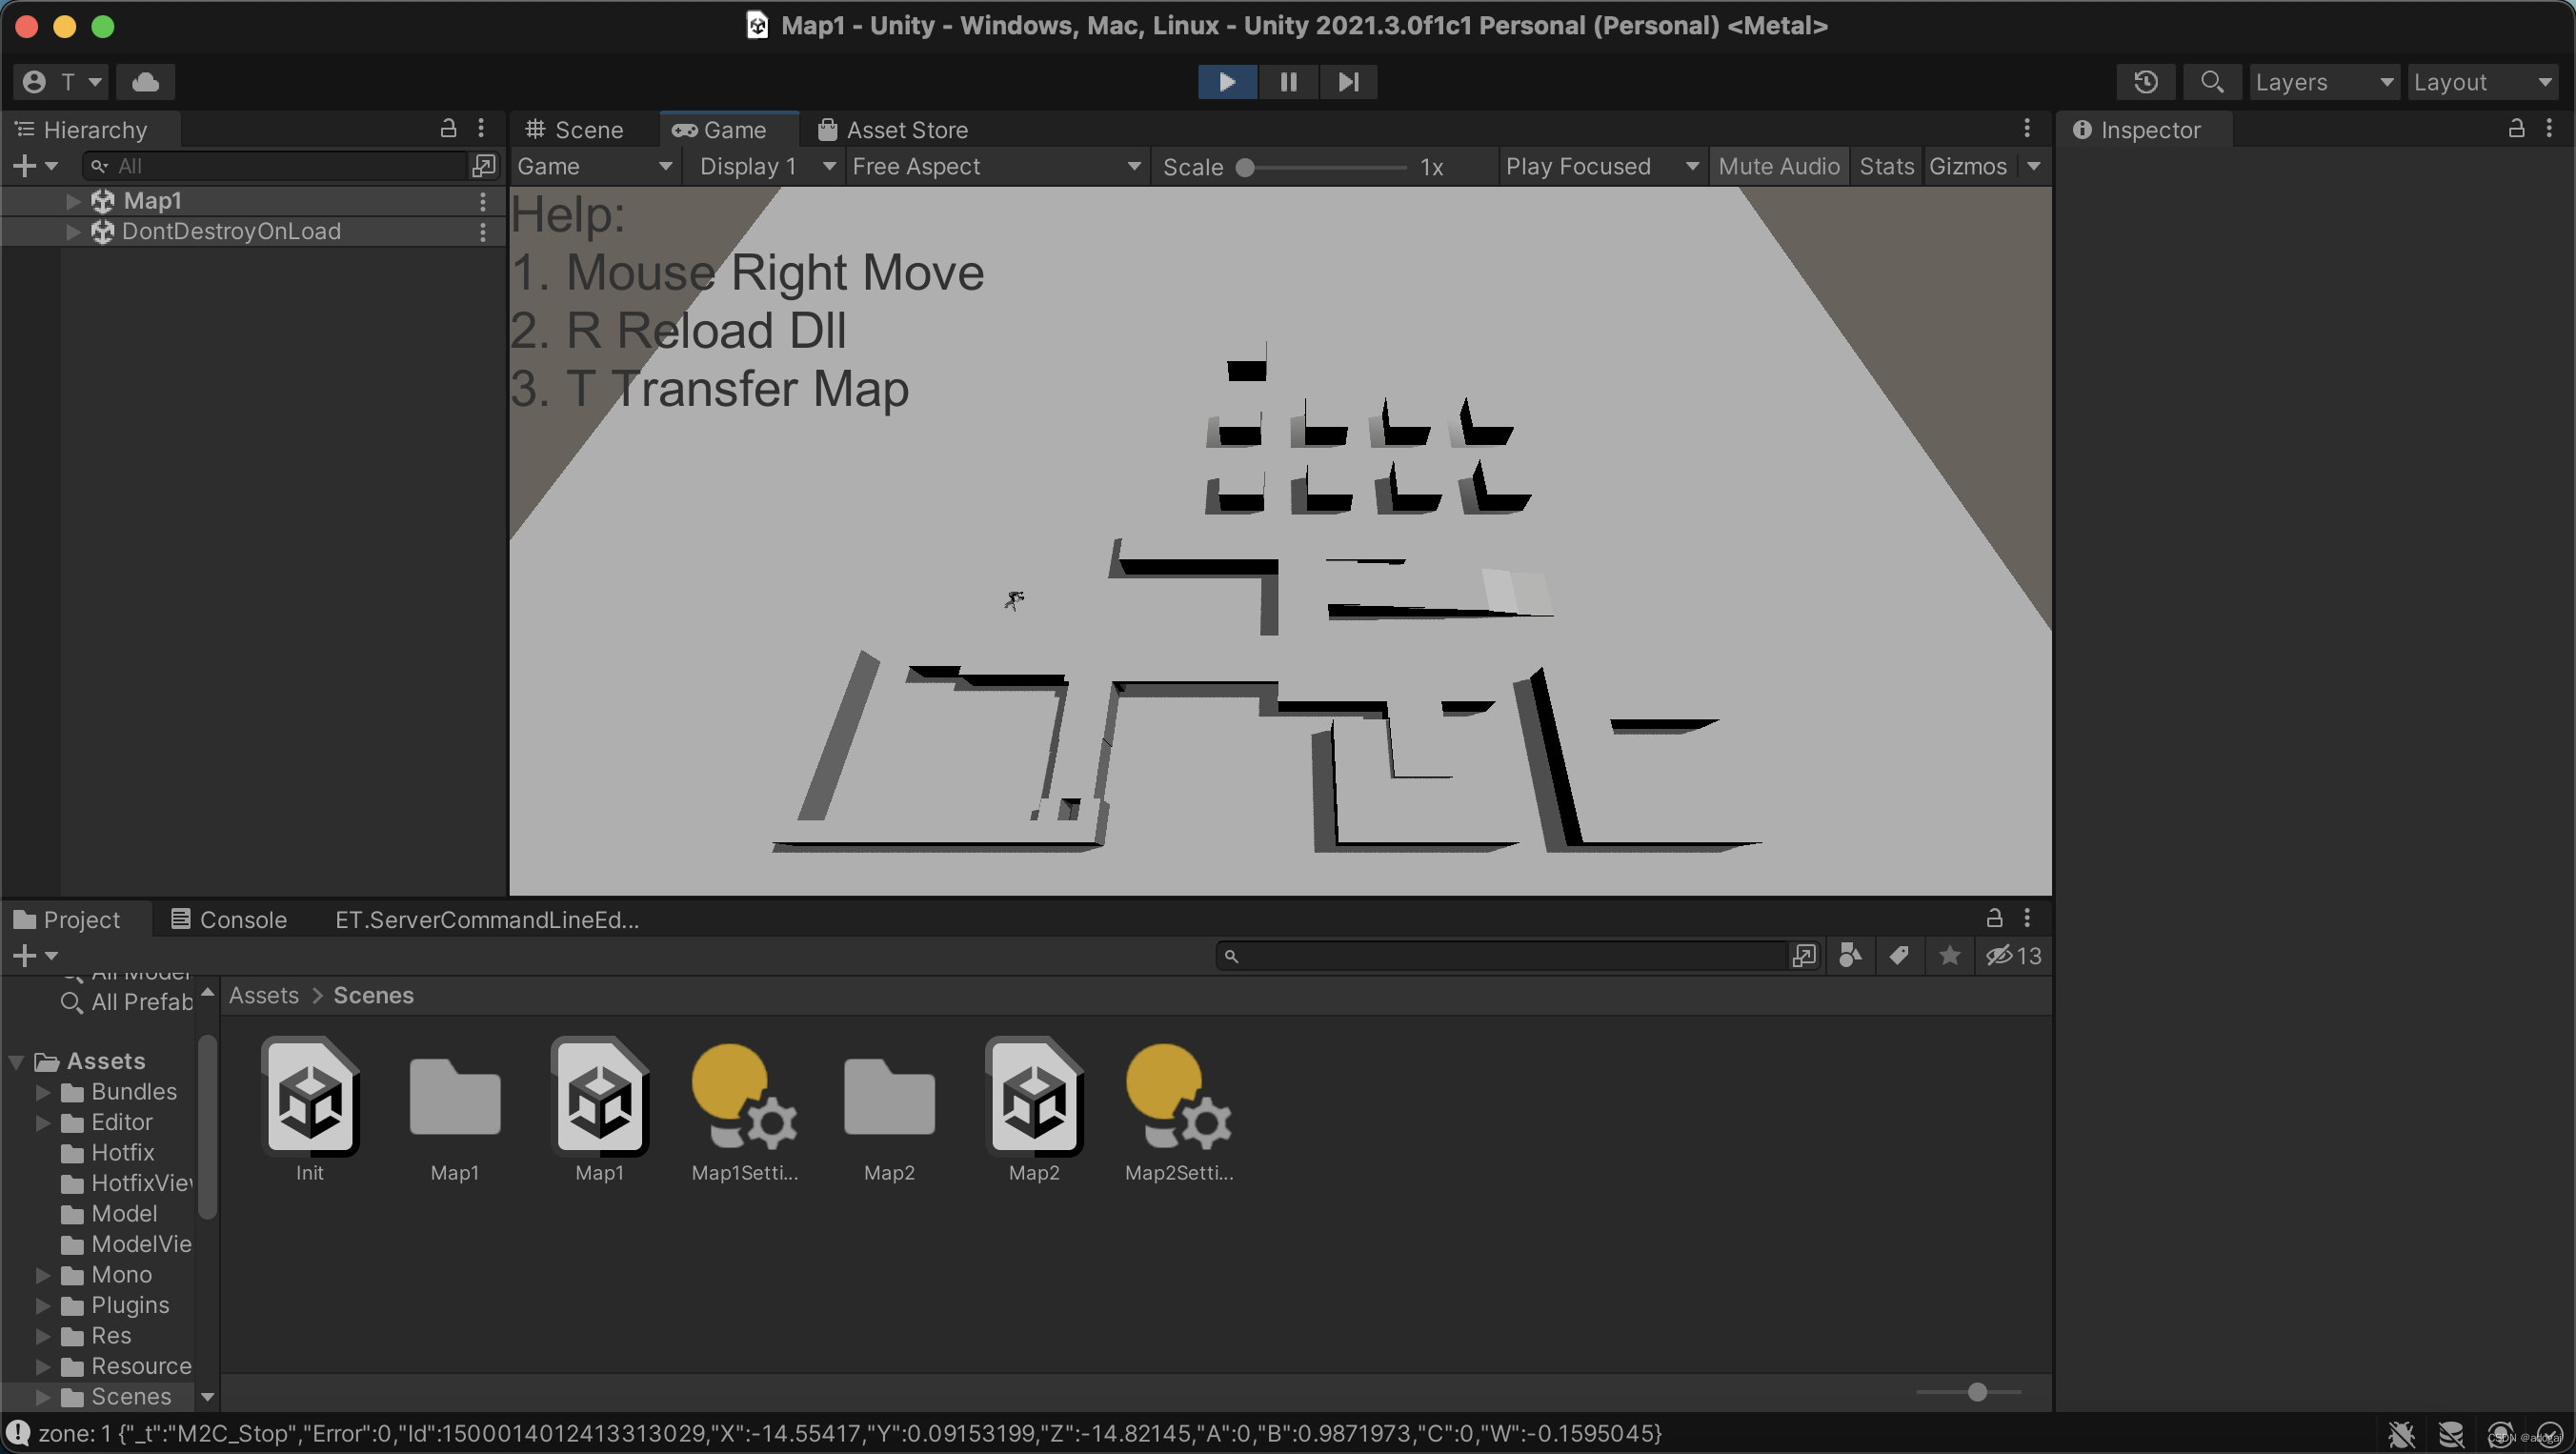Enable Mute Audio in the Game view
This screenshot has height=1454, width=2576.
click(1779, 166)
